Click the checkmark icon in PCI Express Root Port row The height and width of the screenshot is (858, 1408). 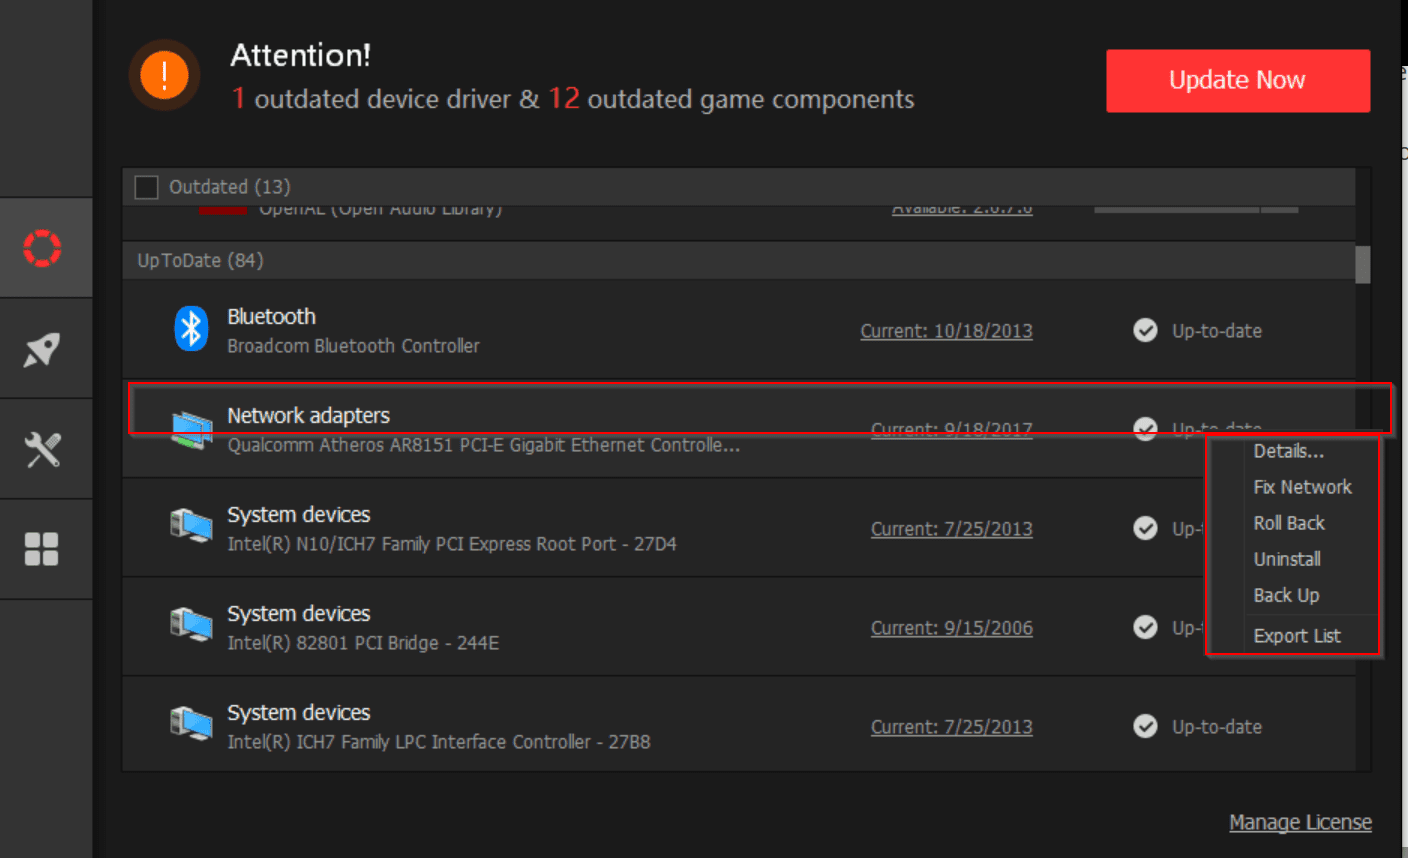click(1145, 528)
